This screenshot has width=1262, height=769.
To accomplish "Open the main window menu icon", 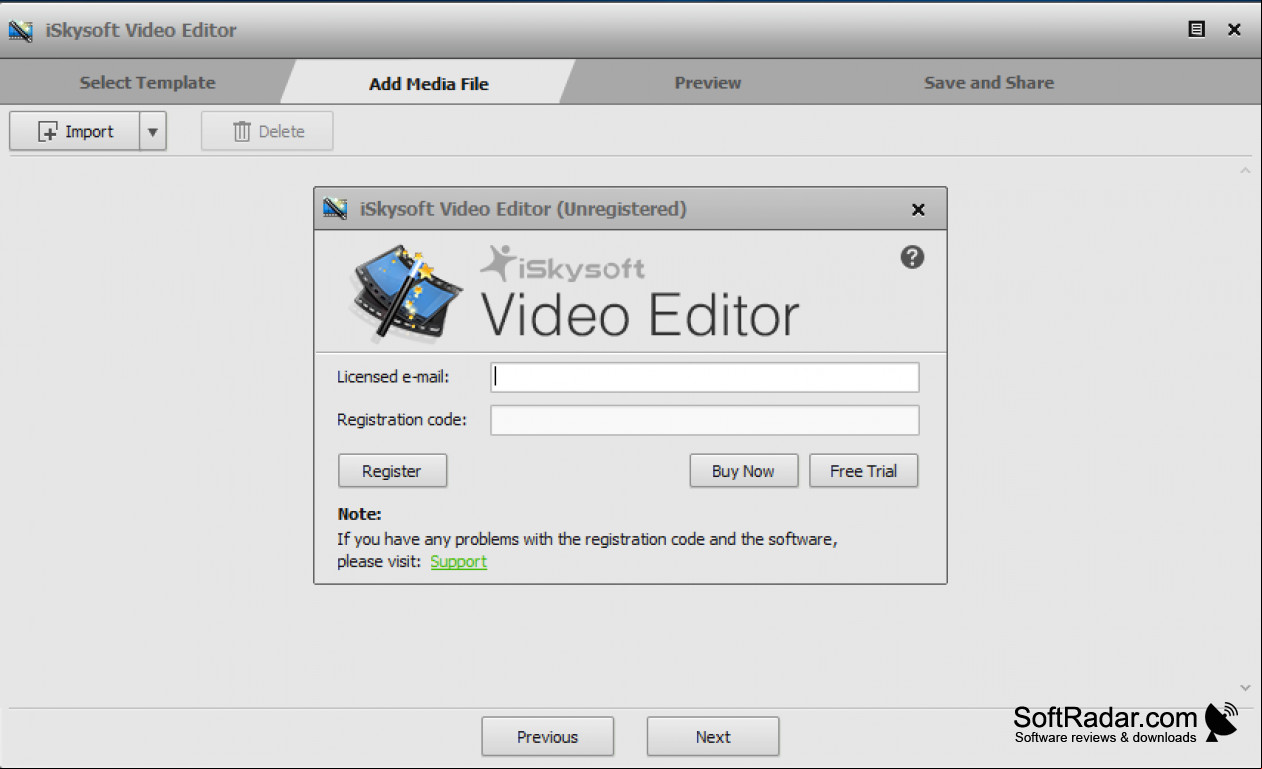I will pos(1196,29).
